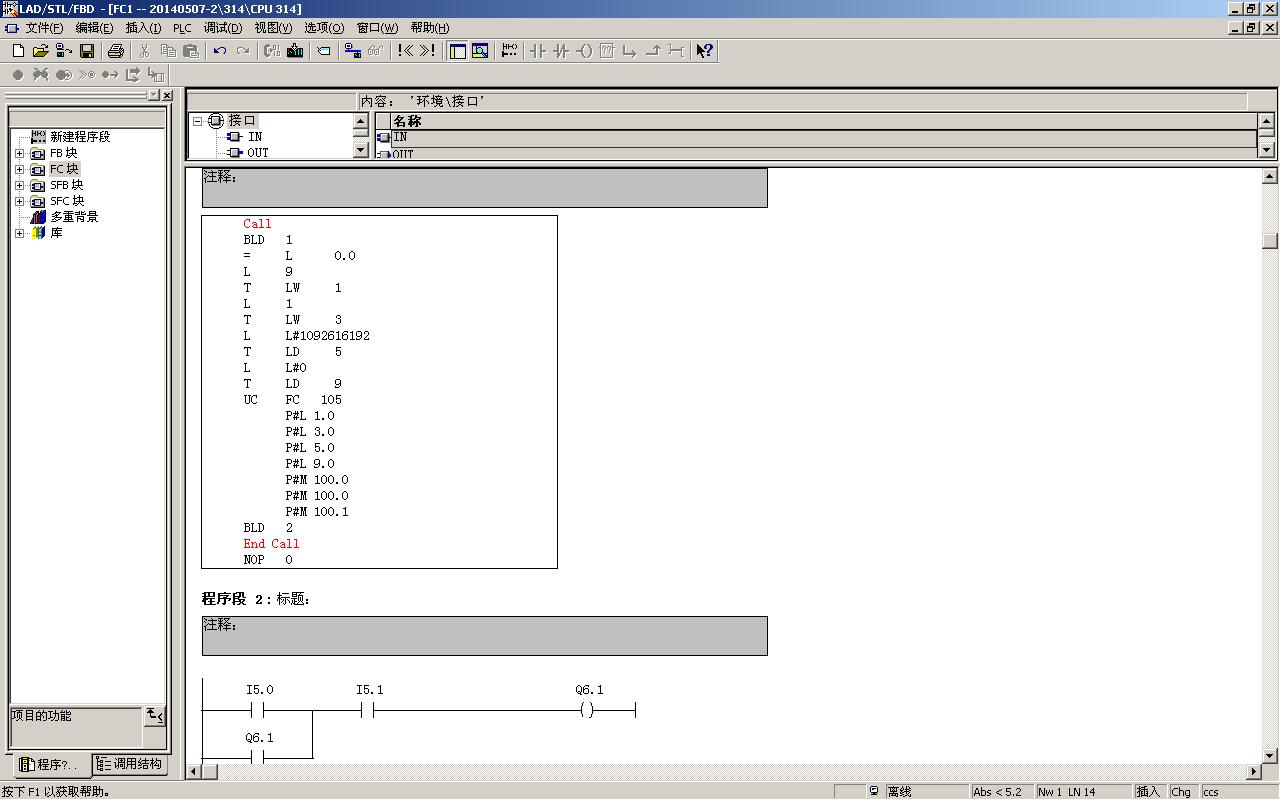Click the New Network toolbar icon

(x=509, y=51)
